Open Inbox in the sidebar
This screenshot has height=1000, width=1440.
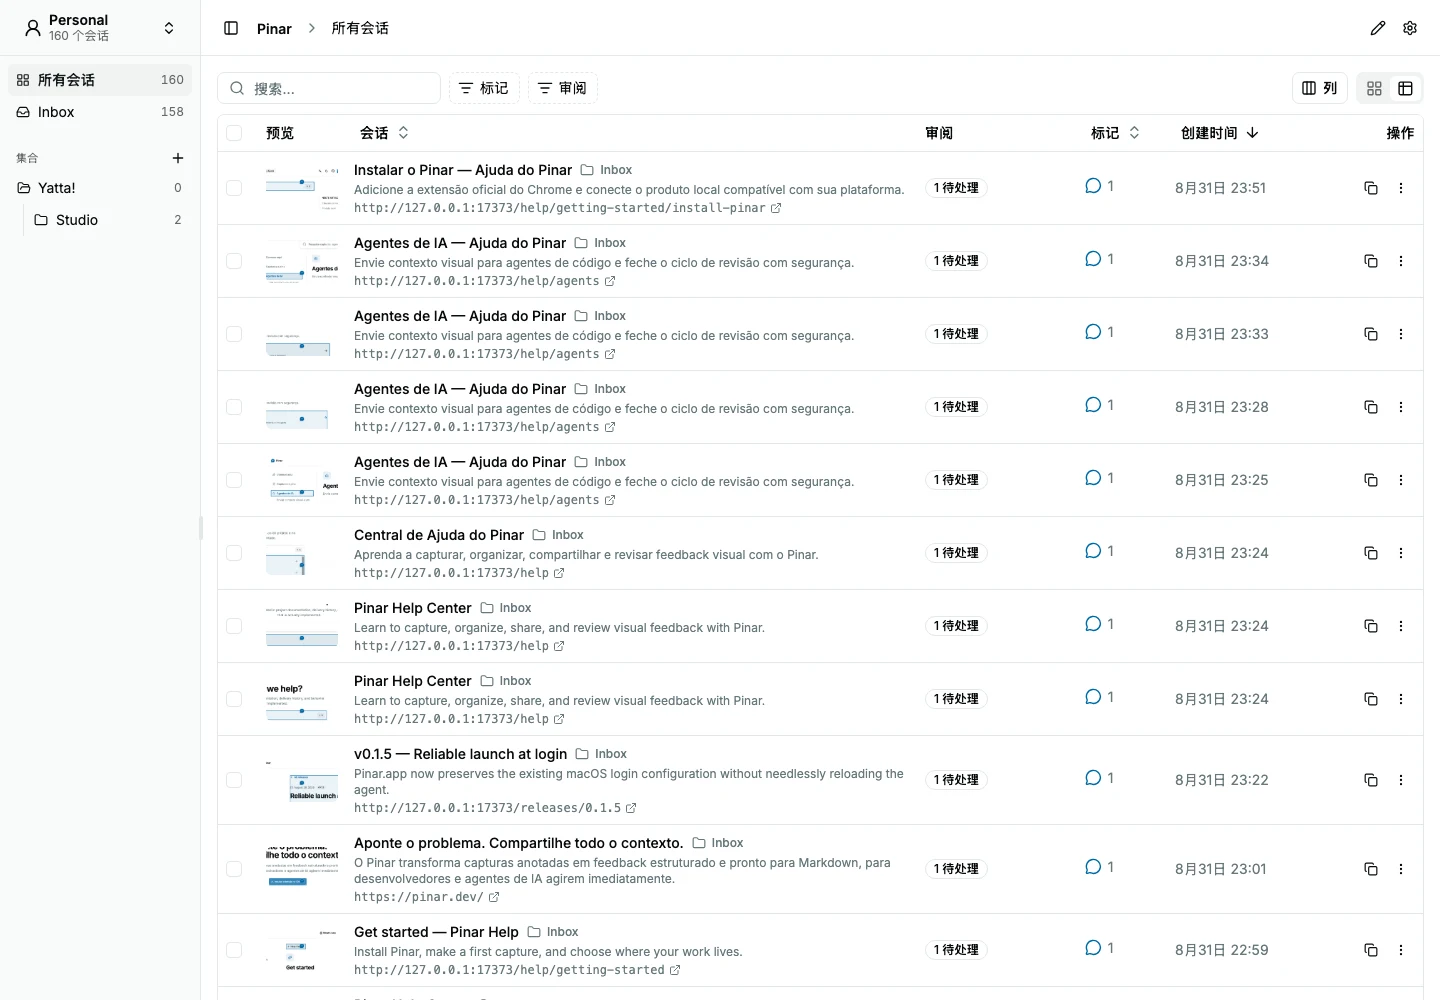(x=100, y=112)
